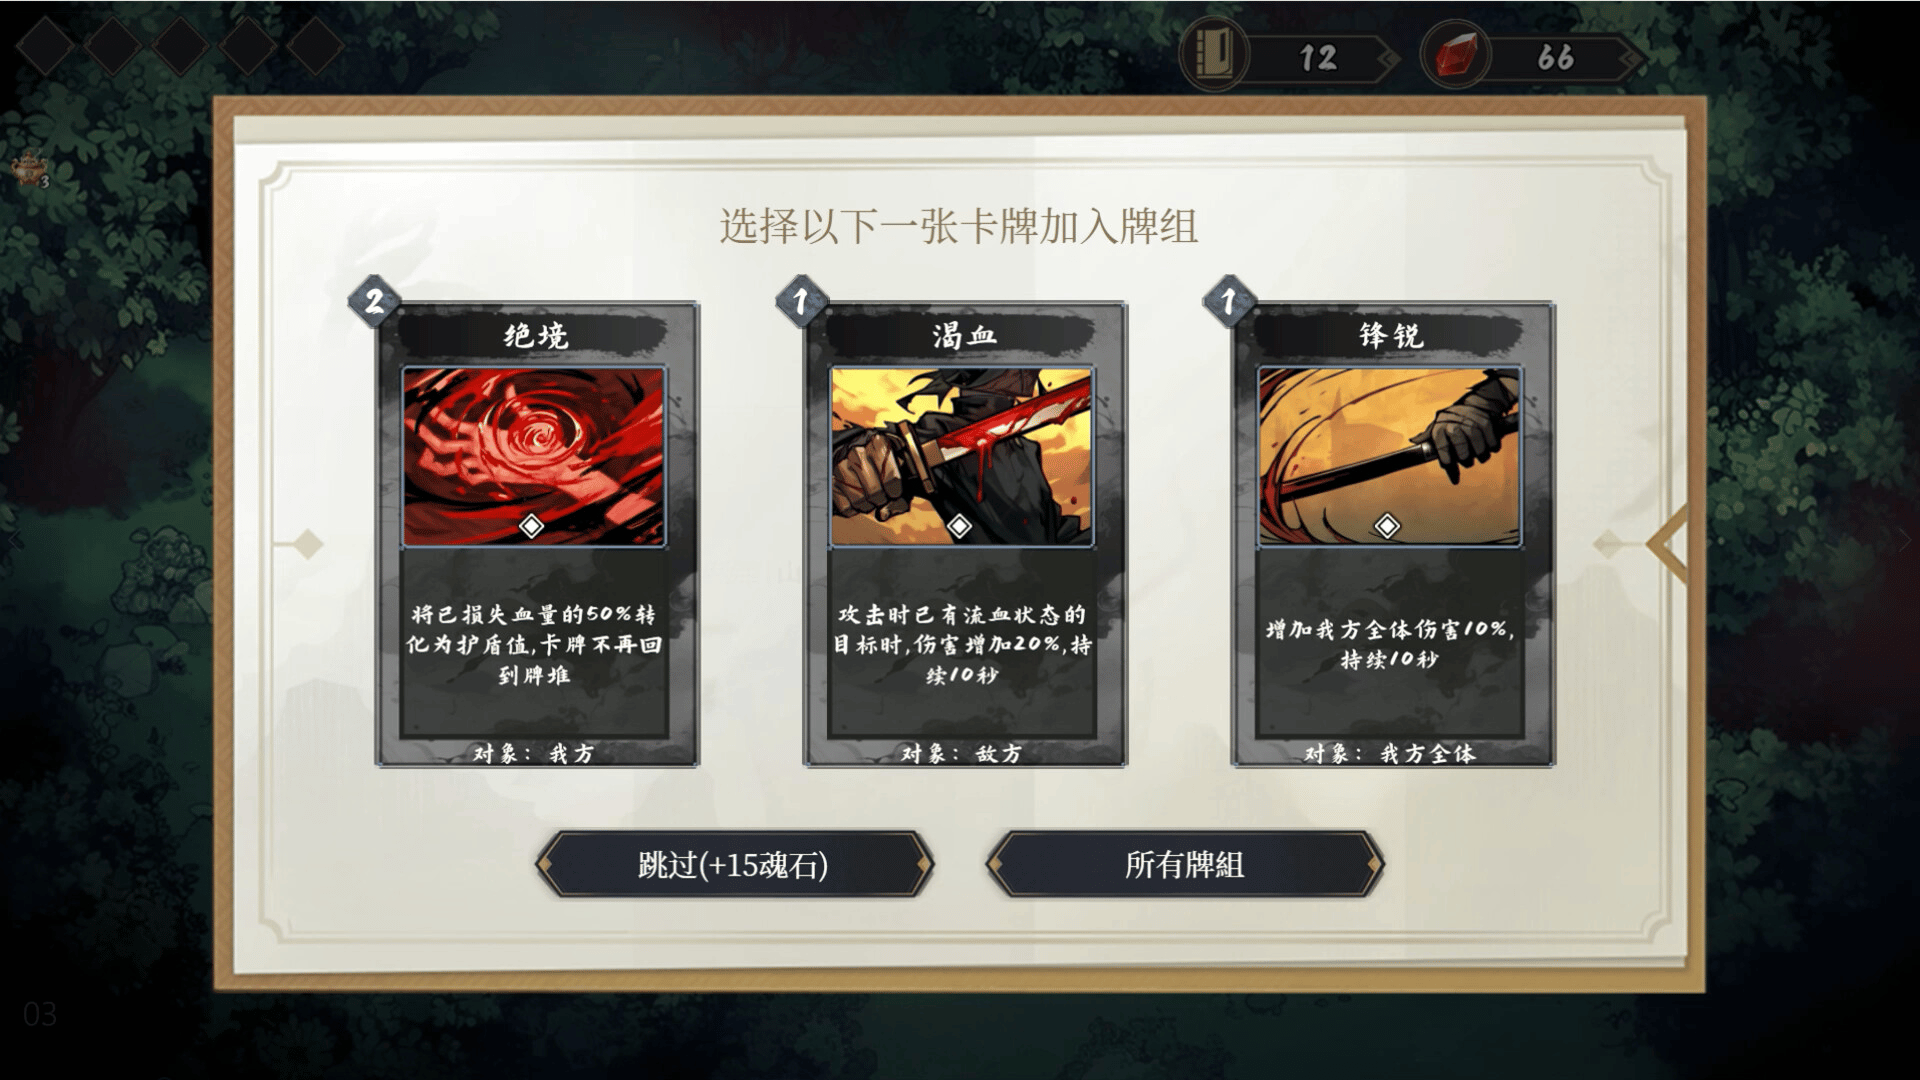Click the cost 2 badge on 绝境 card
Screen dimensions: 1920x1080
coord(374,301)
